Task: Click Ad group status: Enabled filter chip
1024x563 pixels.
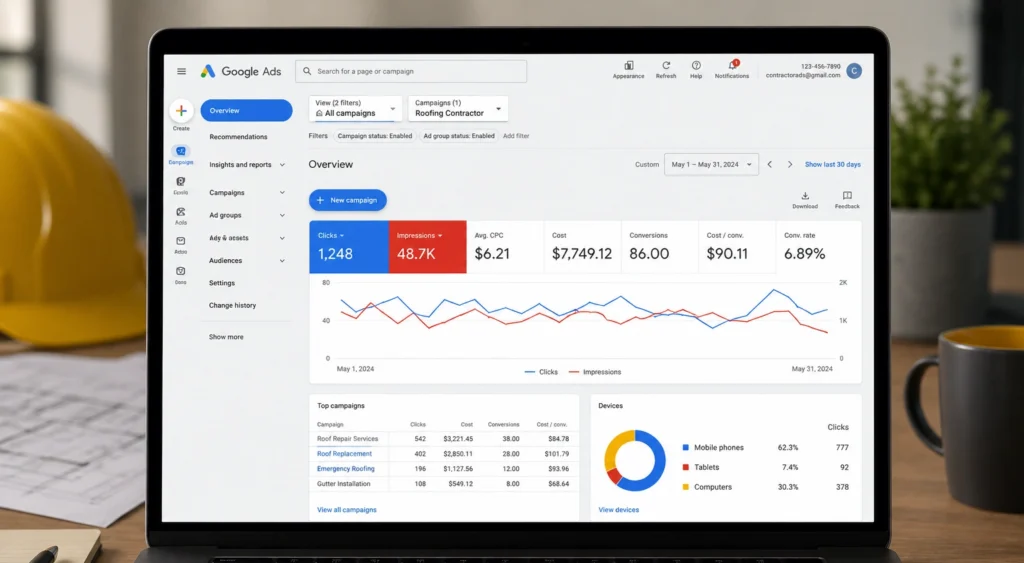Action: pos(458,136)
